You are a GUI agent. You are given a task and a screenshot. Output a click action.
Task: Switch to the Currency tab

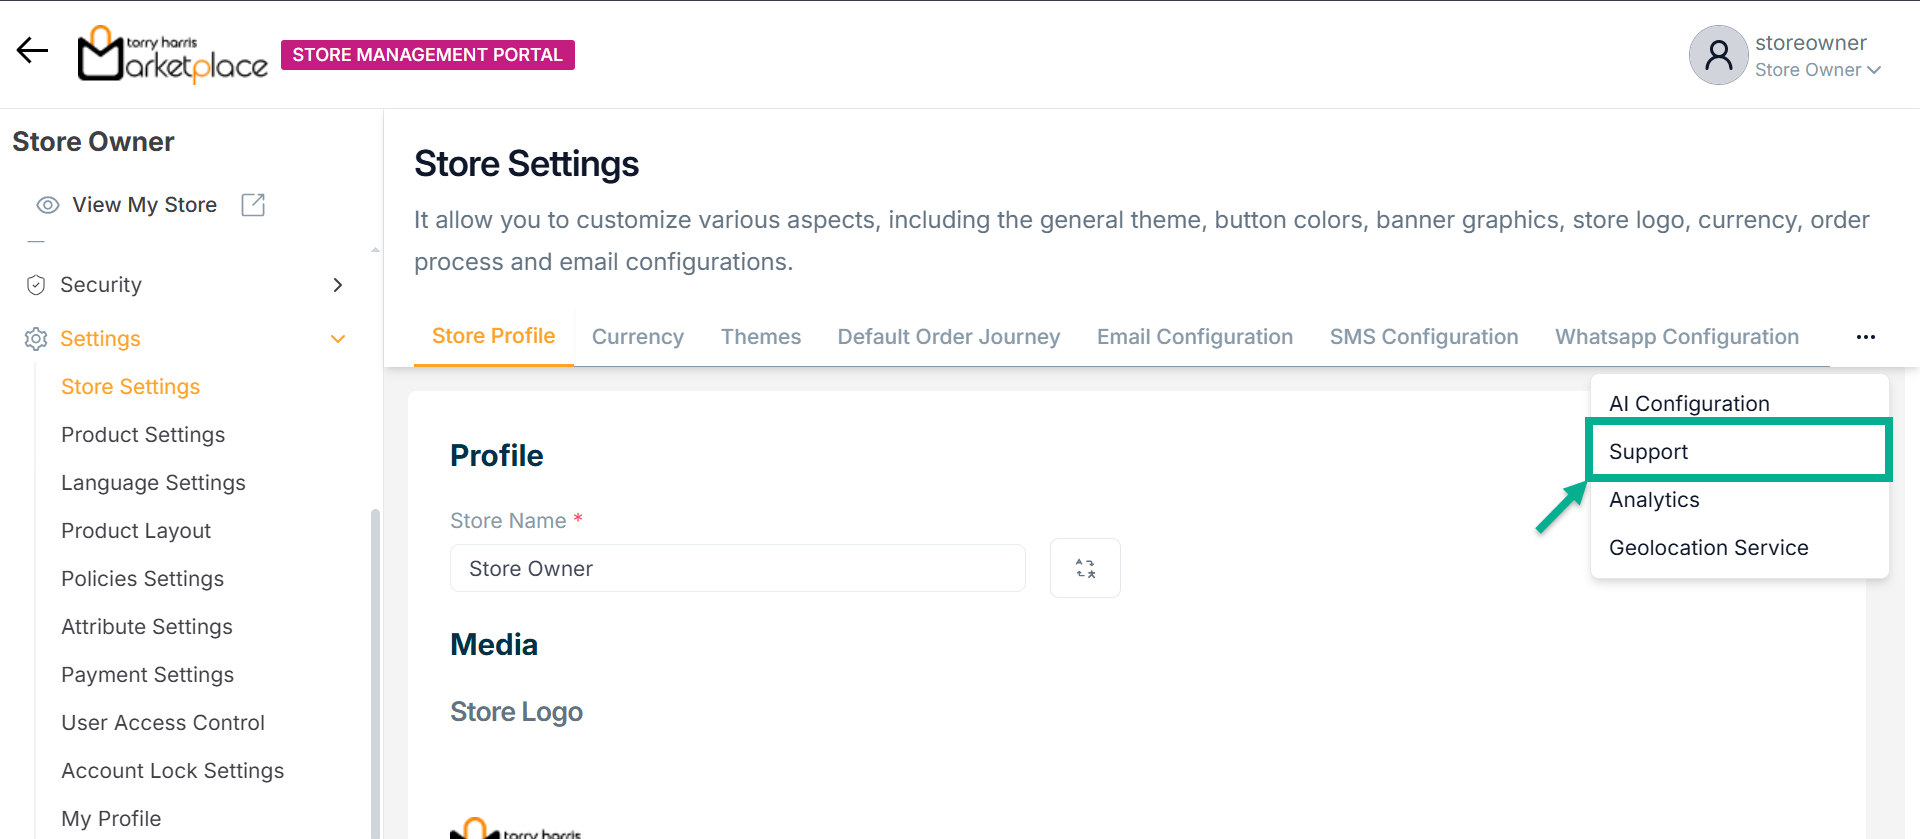pyautogui.click(x=637, y=337)
